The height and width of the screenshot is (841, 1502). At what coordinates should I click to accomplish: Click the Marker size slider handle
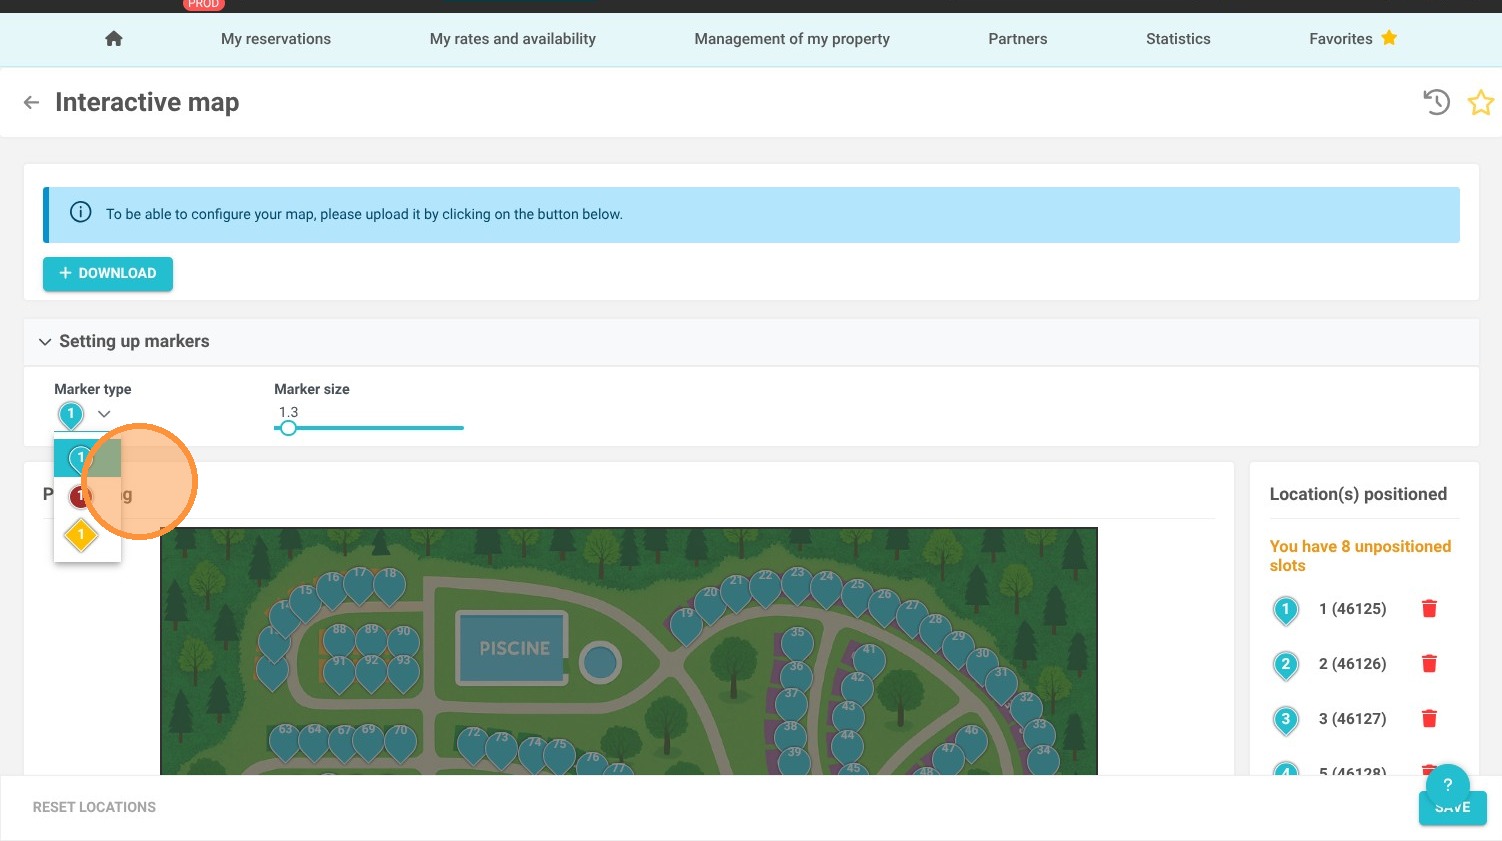pos(288,428)
